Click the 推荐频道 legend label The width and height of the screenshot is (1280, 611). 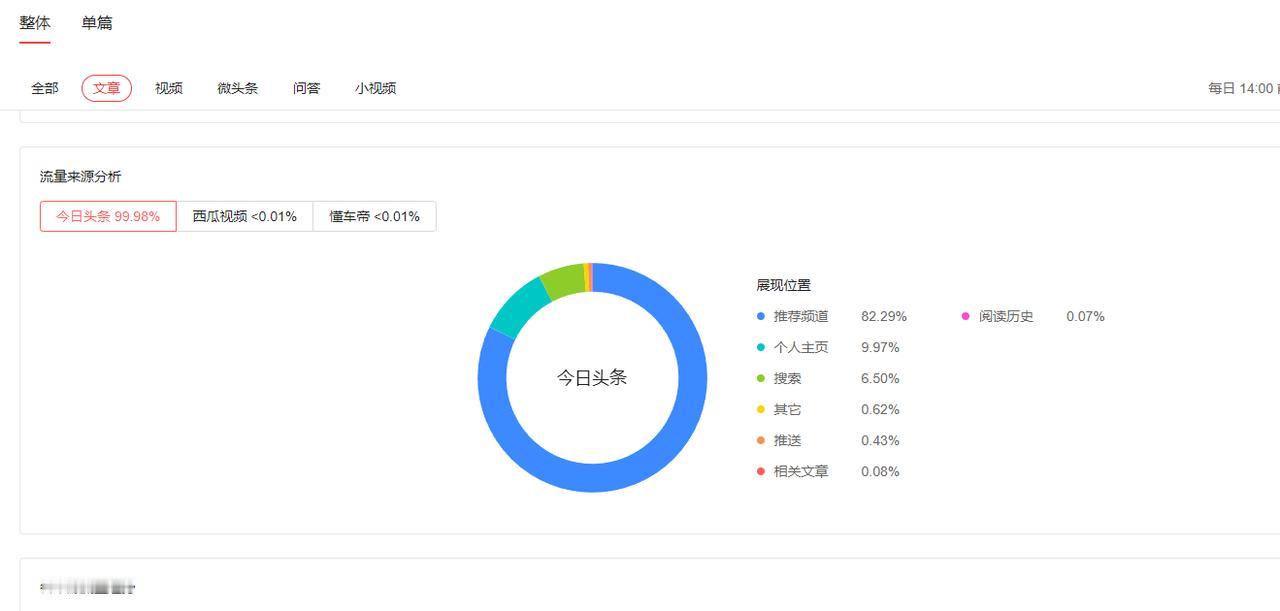pyautogui.click(x=801, y=316)
